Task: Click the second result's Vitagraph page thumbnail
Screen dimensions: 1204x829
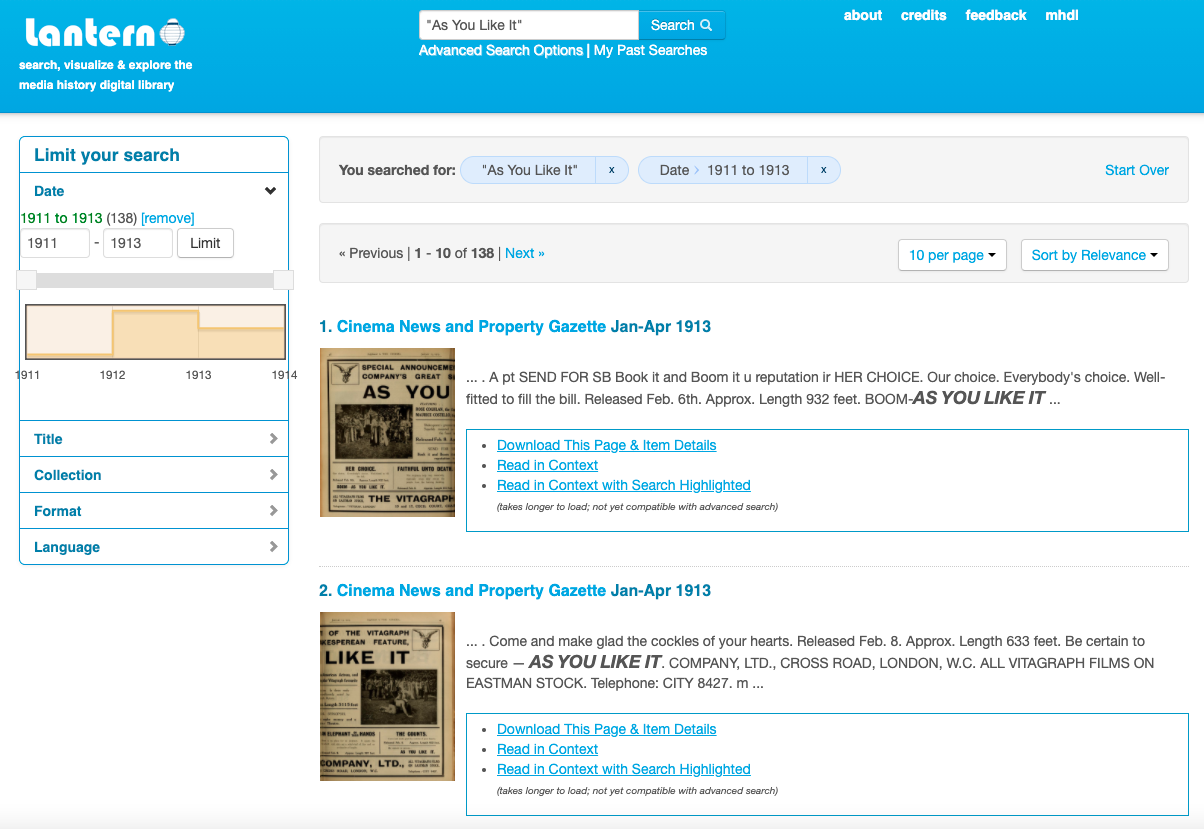Action: [387, 696]
